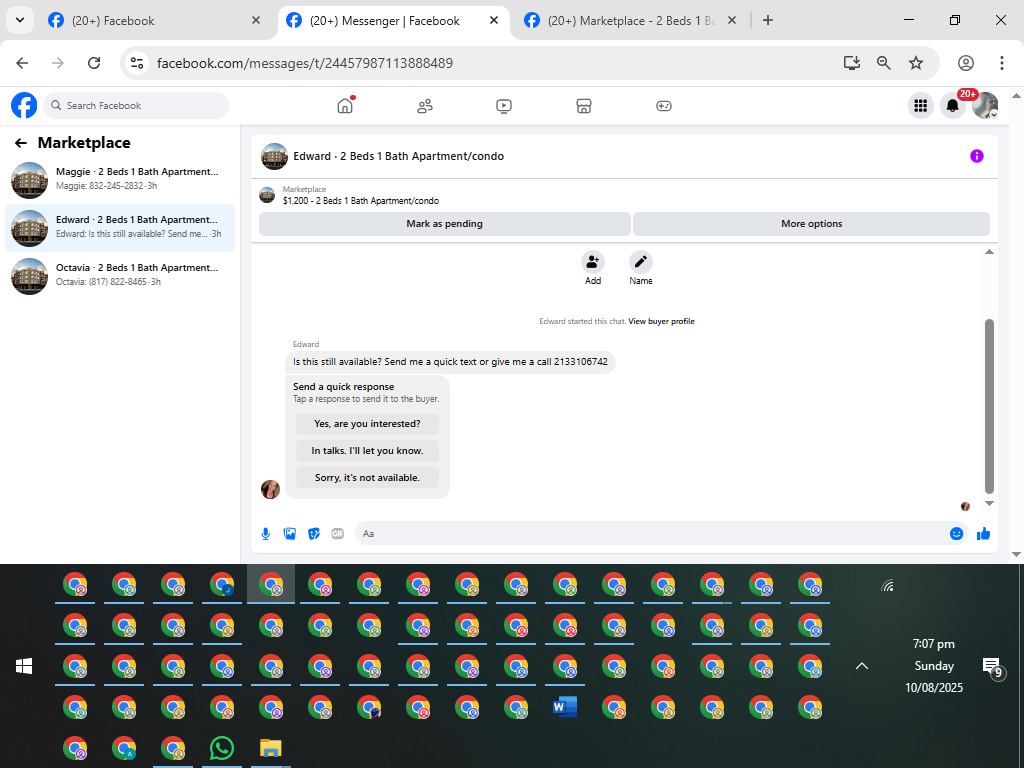Open the Friends icon in top navigation
This screenshot has height=768, width=1024.
424,106
